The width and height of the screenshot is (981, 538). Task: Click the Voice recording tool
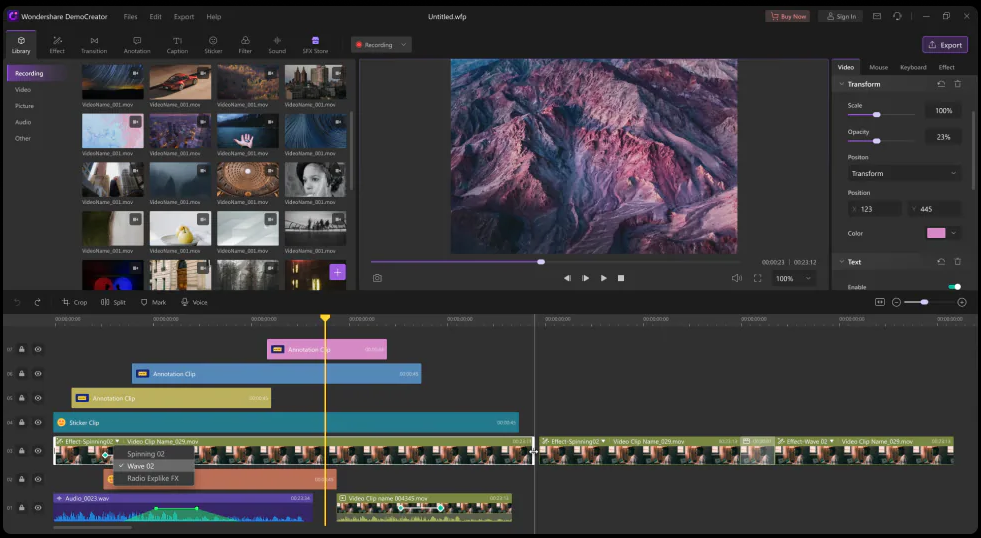194,302
